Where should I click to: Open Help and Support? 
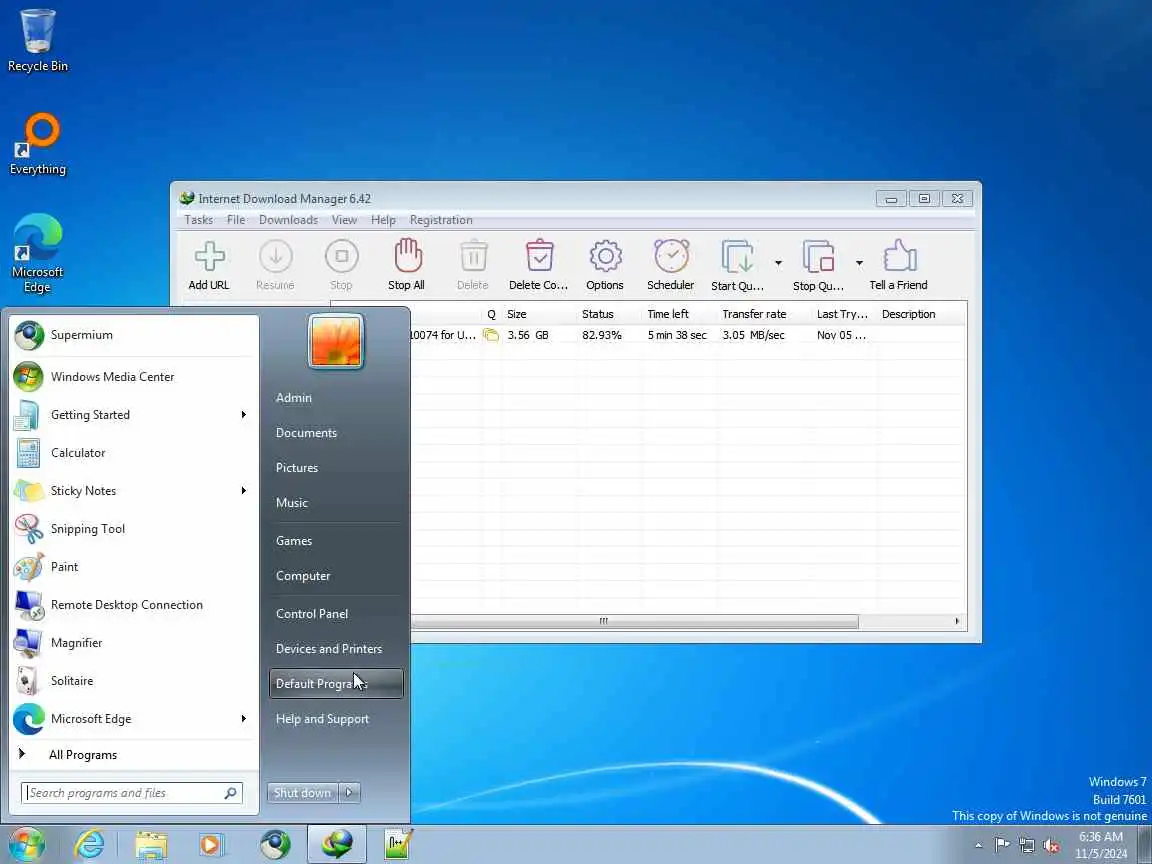[336, 719]
